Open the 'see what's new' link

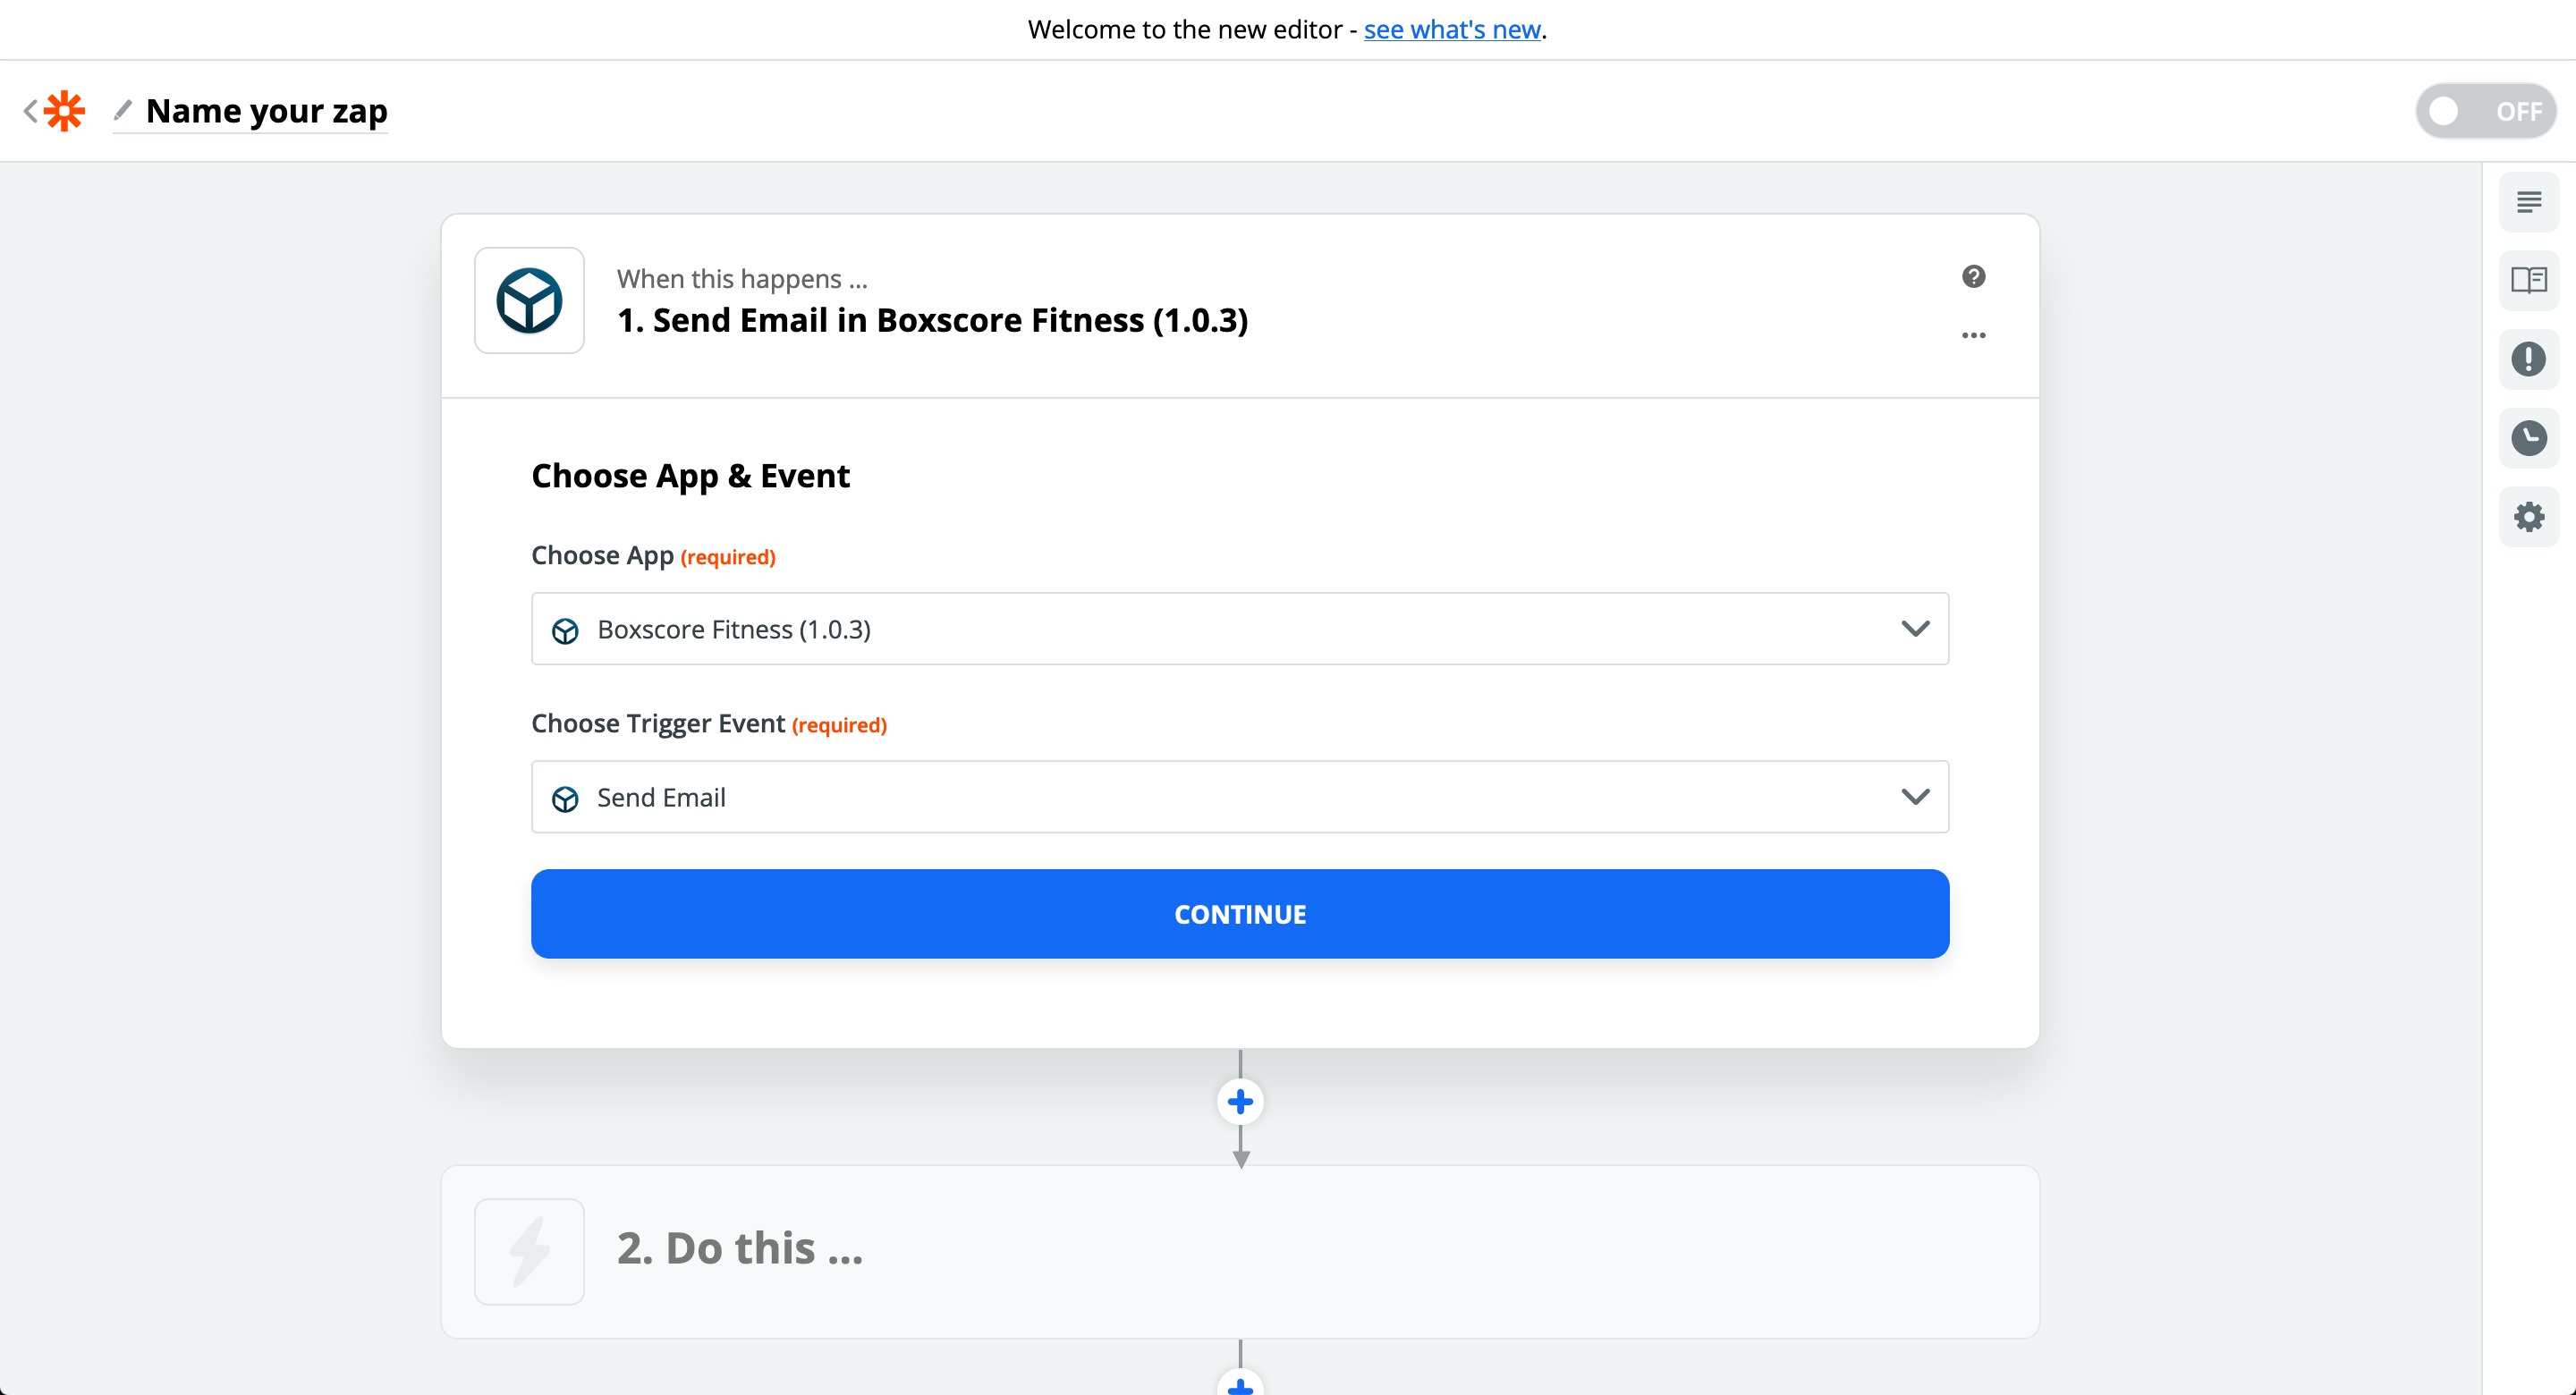click(1452, 29)
